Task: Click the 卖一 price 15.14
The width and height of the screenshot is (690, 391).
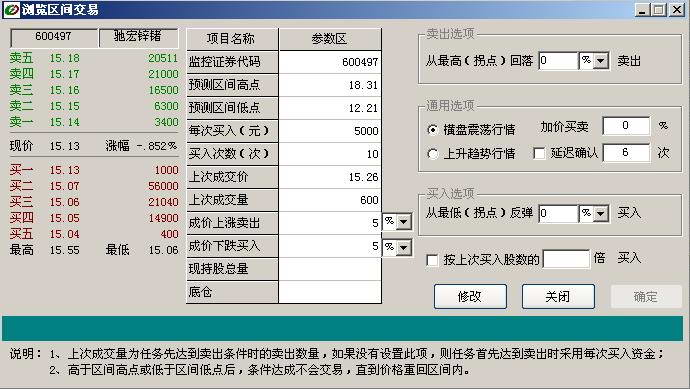Action: (65, 122)
